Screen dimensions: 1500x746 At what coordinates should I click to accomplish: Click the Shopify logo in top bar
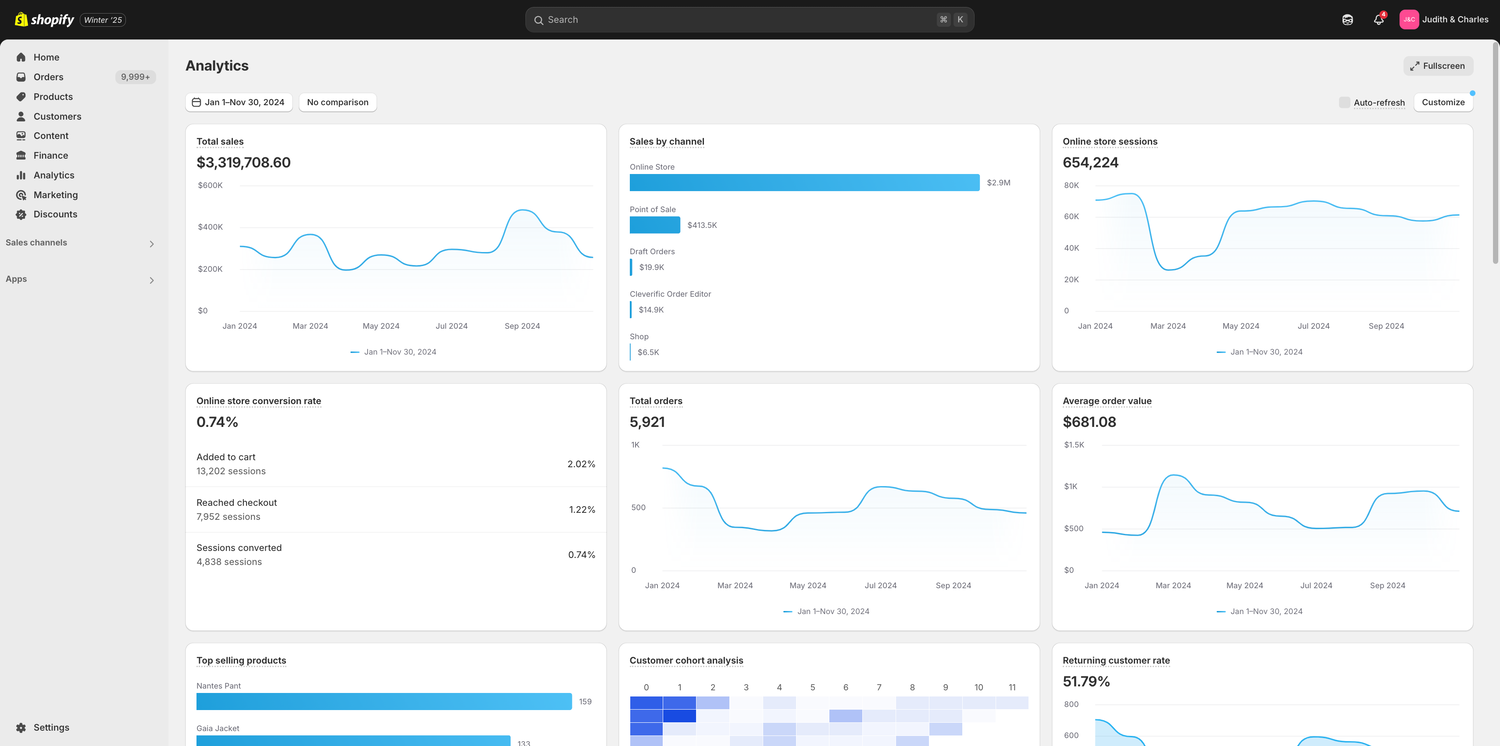click(x=44, y=19)
